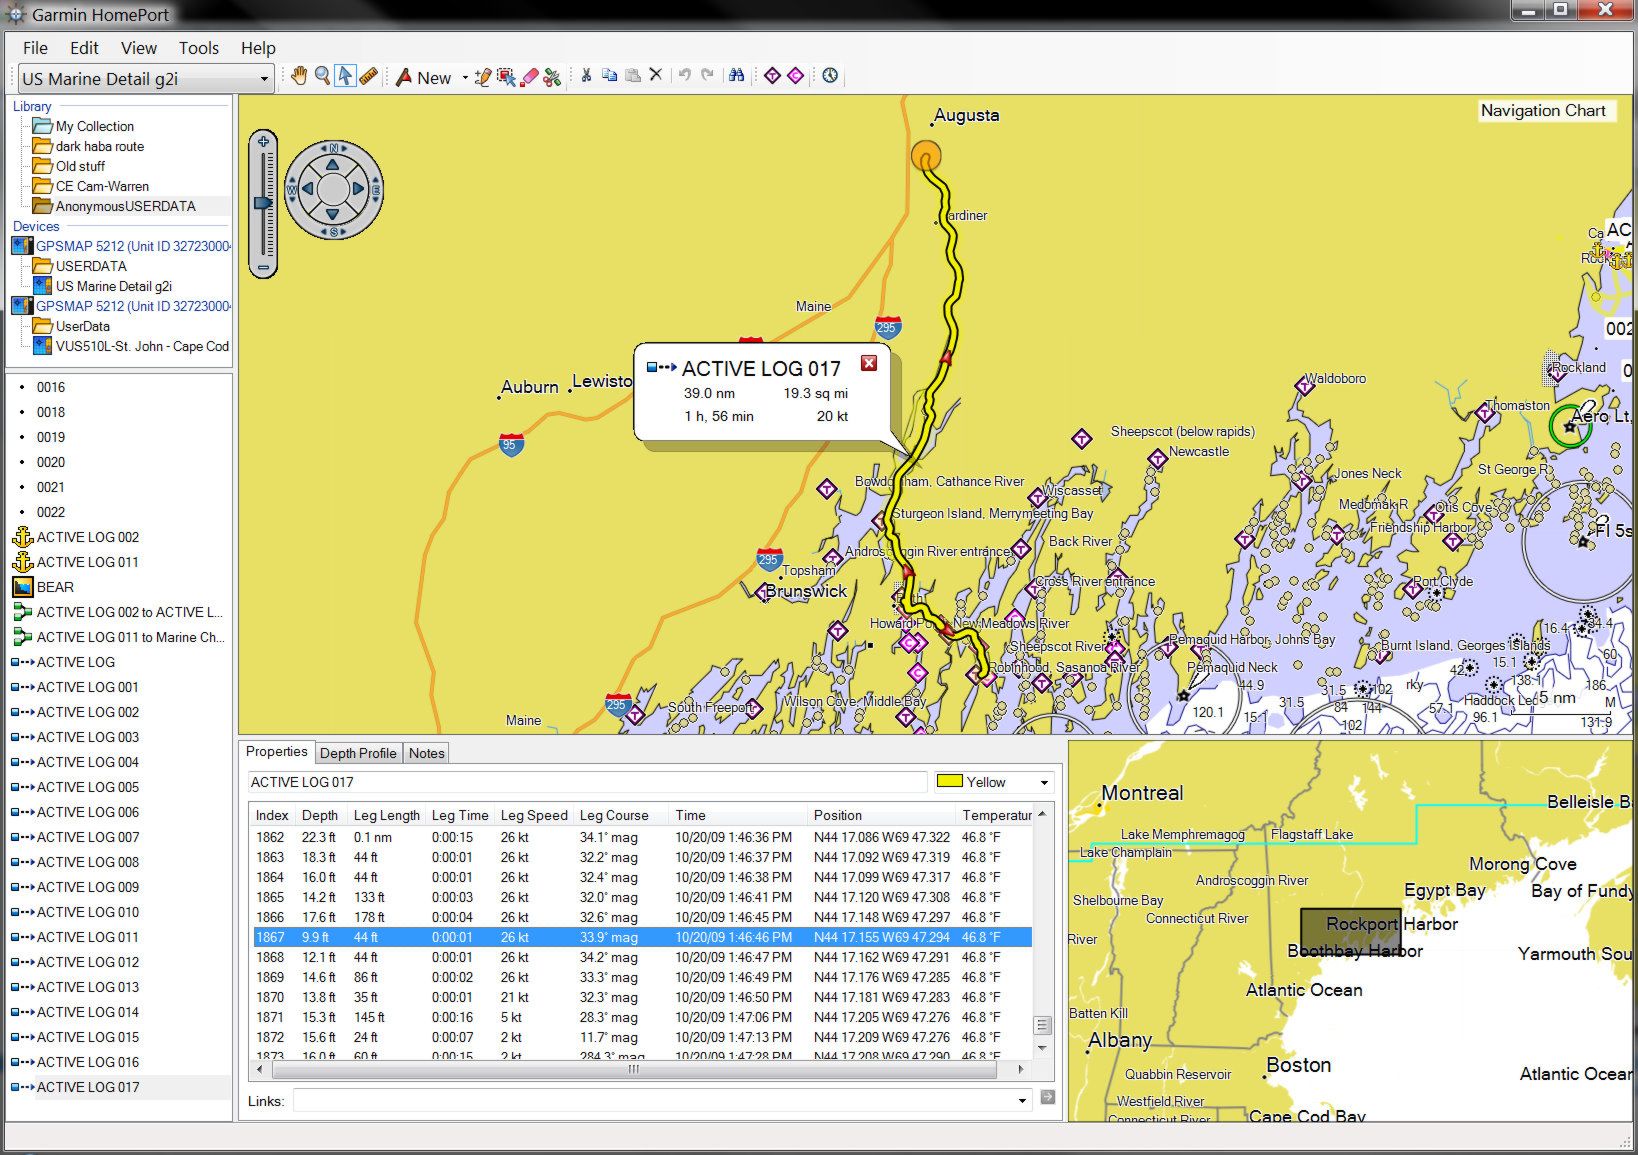Open the View menu
The image size is (1638, 1155).
pos(138,48)
